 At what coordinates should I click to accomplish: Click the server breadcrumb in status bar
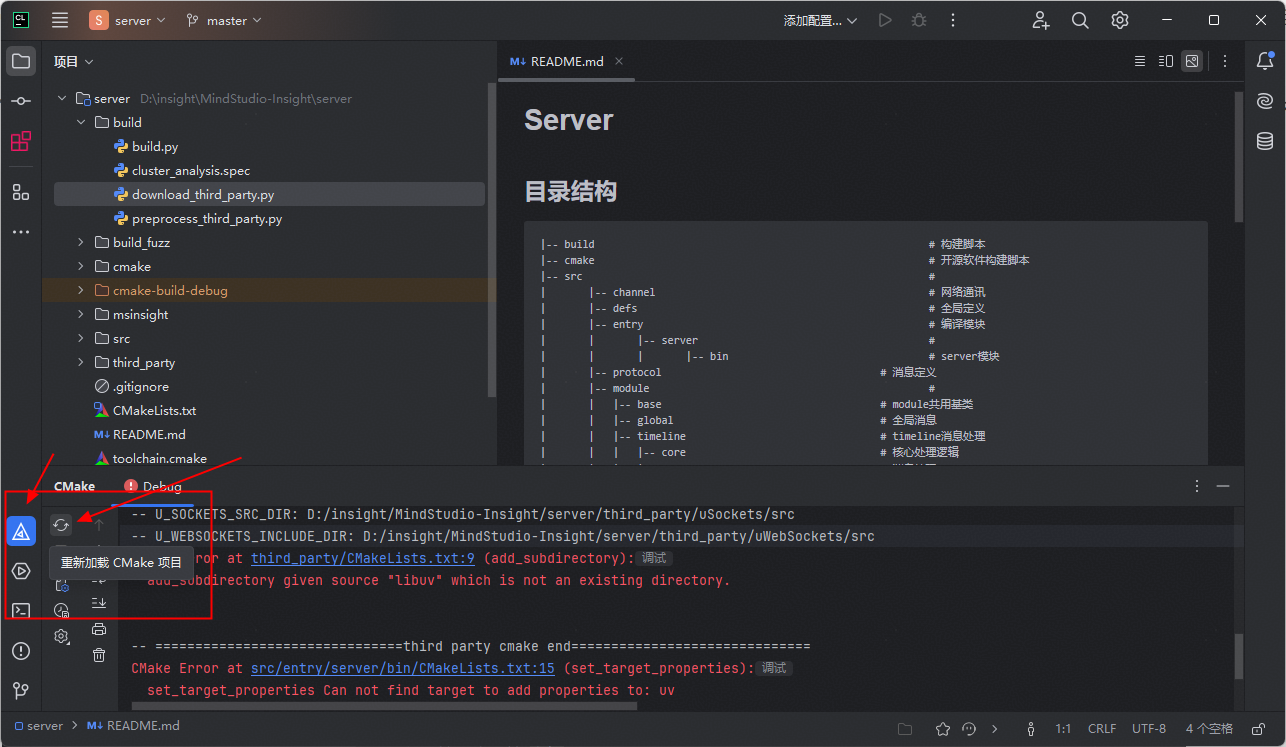pos(38,727)
